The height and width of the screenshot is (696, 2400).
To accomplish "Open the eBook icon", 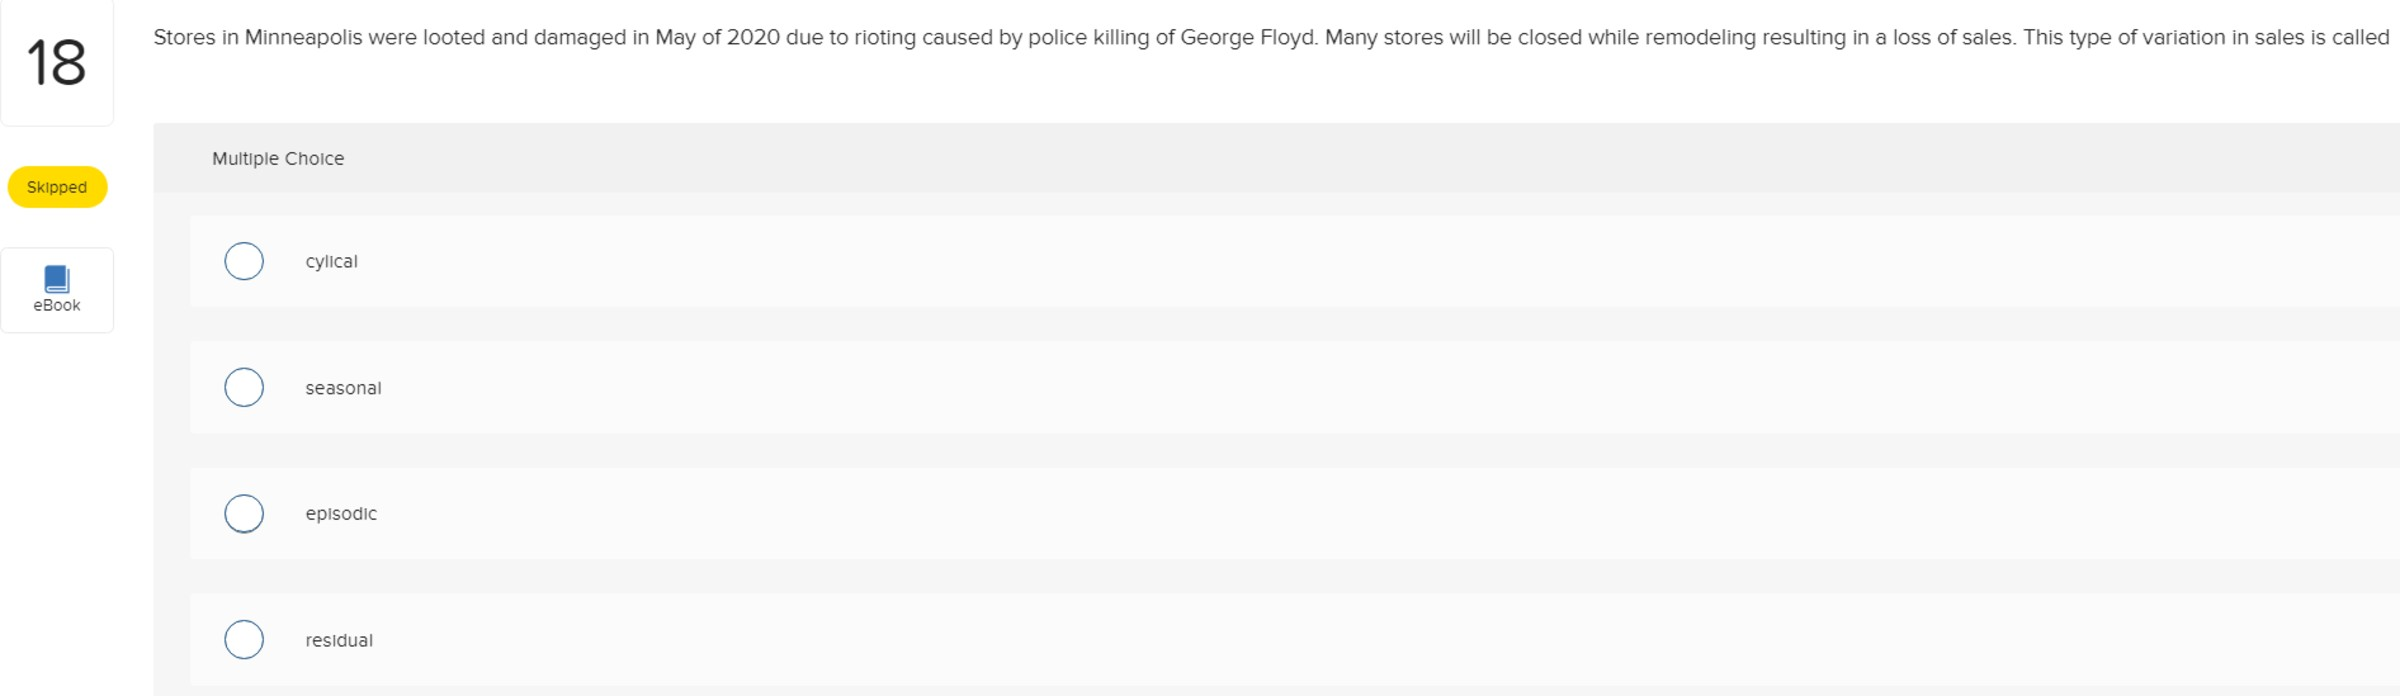I will point(57,279).
